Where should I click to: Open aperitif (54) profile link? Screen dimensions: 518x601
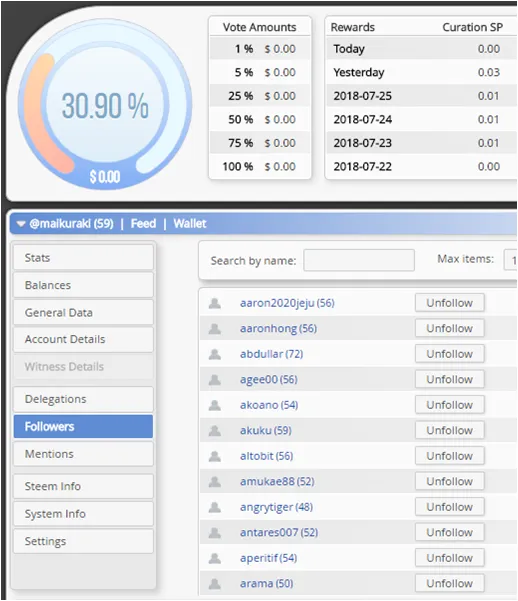(x=268, y=558)
